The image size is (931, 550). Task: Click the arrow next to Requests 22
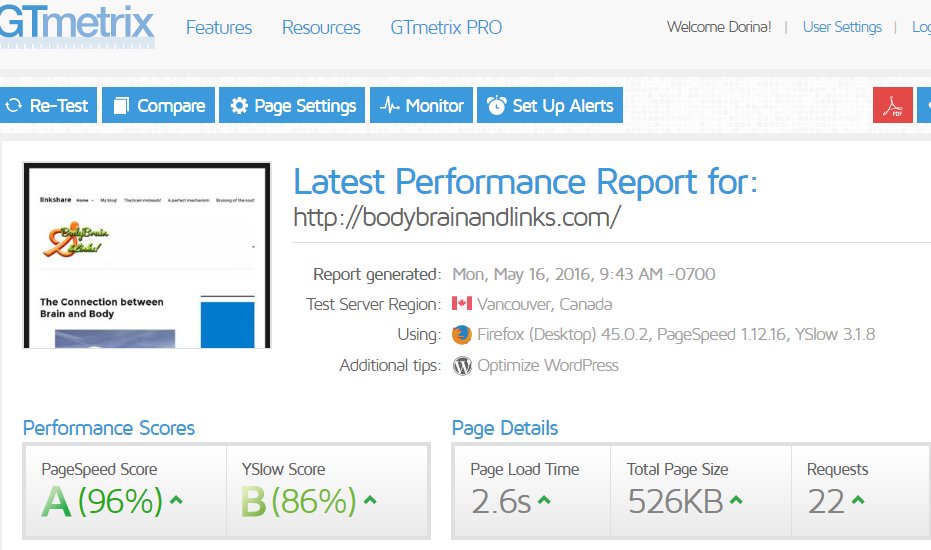click(x=858, y=500)
